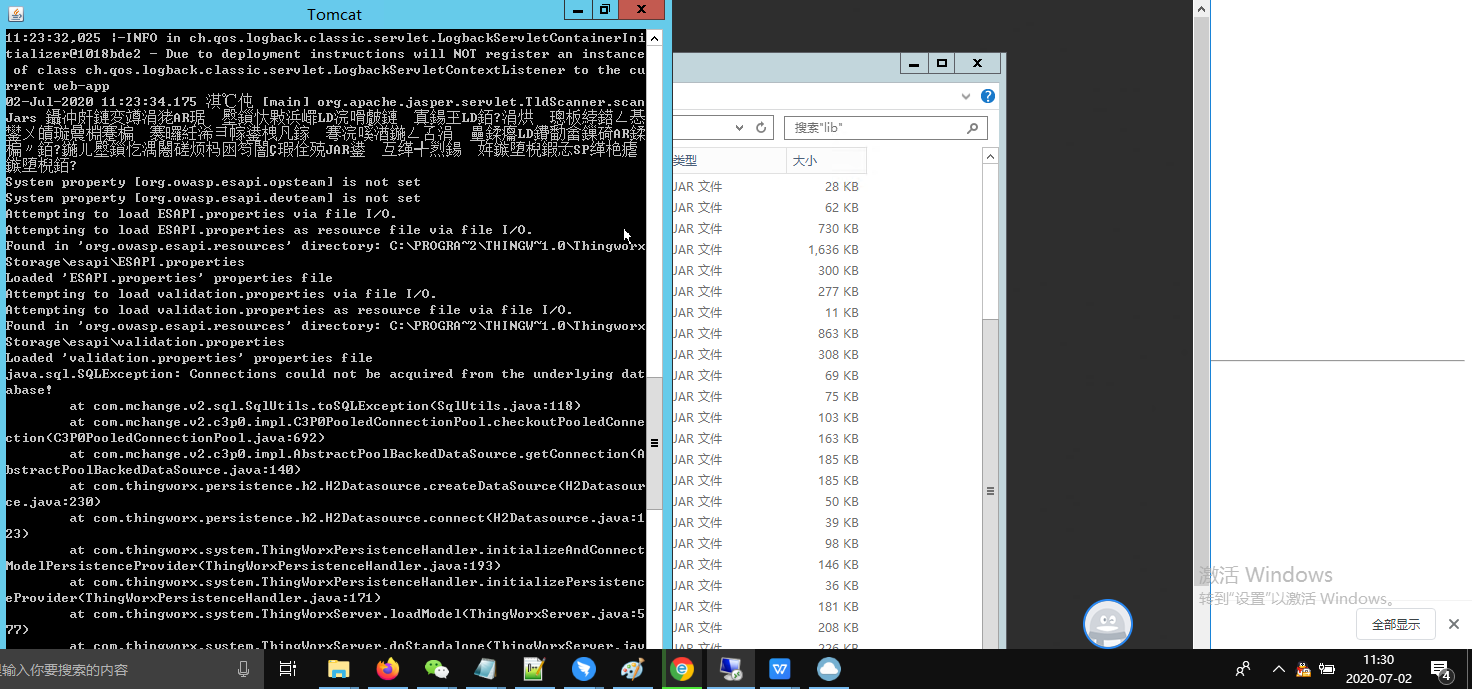Click the Task View taskbar button
Image resolution: width=1472 pixels, height=689 pixels.
pyautogui.click(x=288, y=670)
